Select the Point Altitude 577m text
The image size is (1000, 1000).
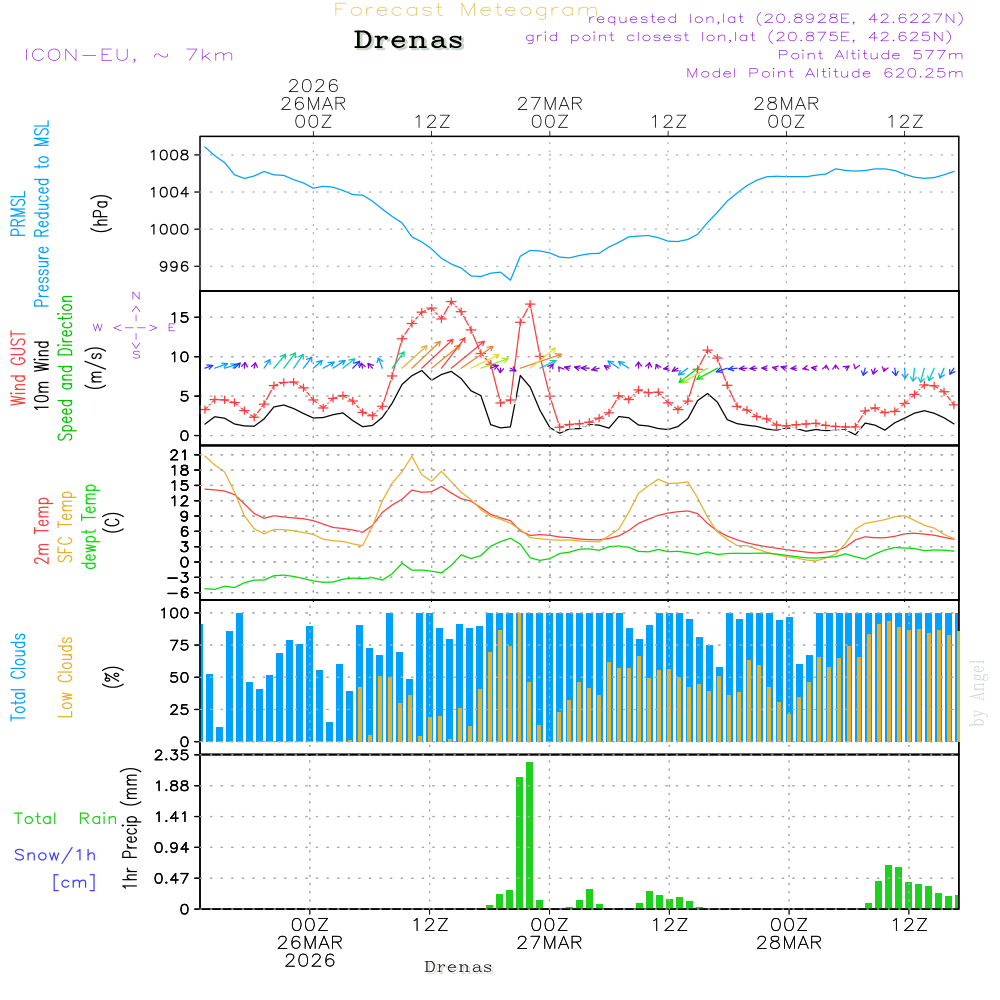(x=870, y=55)
